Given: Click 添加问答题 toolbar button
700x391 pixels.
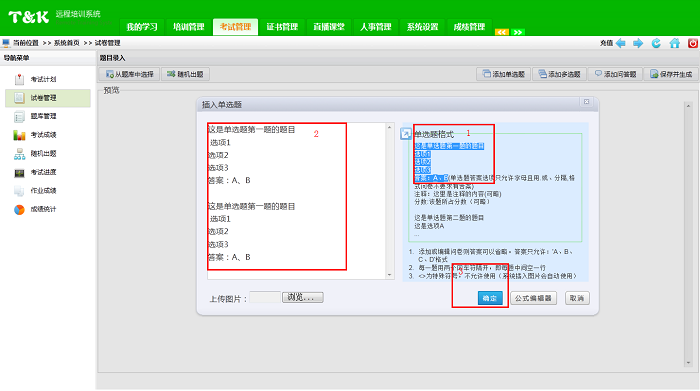Looking at the screenshot, I should (x=615, y=74).
